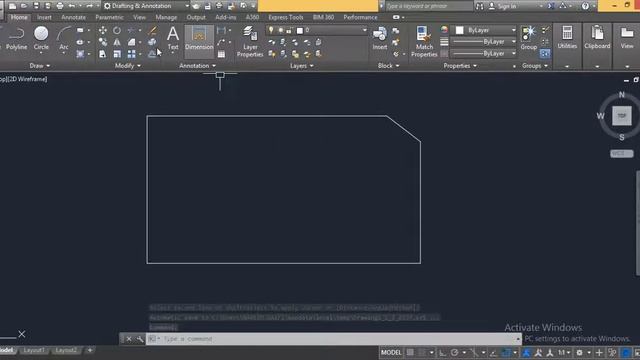Toggle polar tracking in status bar
Image resolution: width=640 pixels, height=360 pixels.
(454, 352)
